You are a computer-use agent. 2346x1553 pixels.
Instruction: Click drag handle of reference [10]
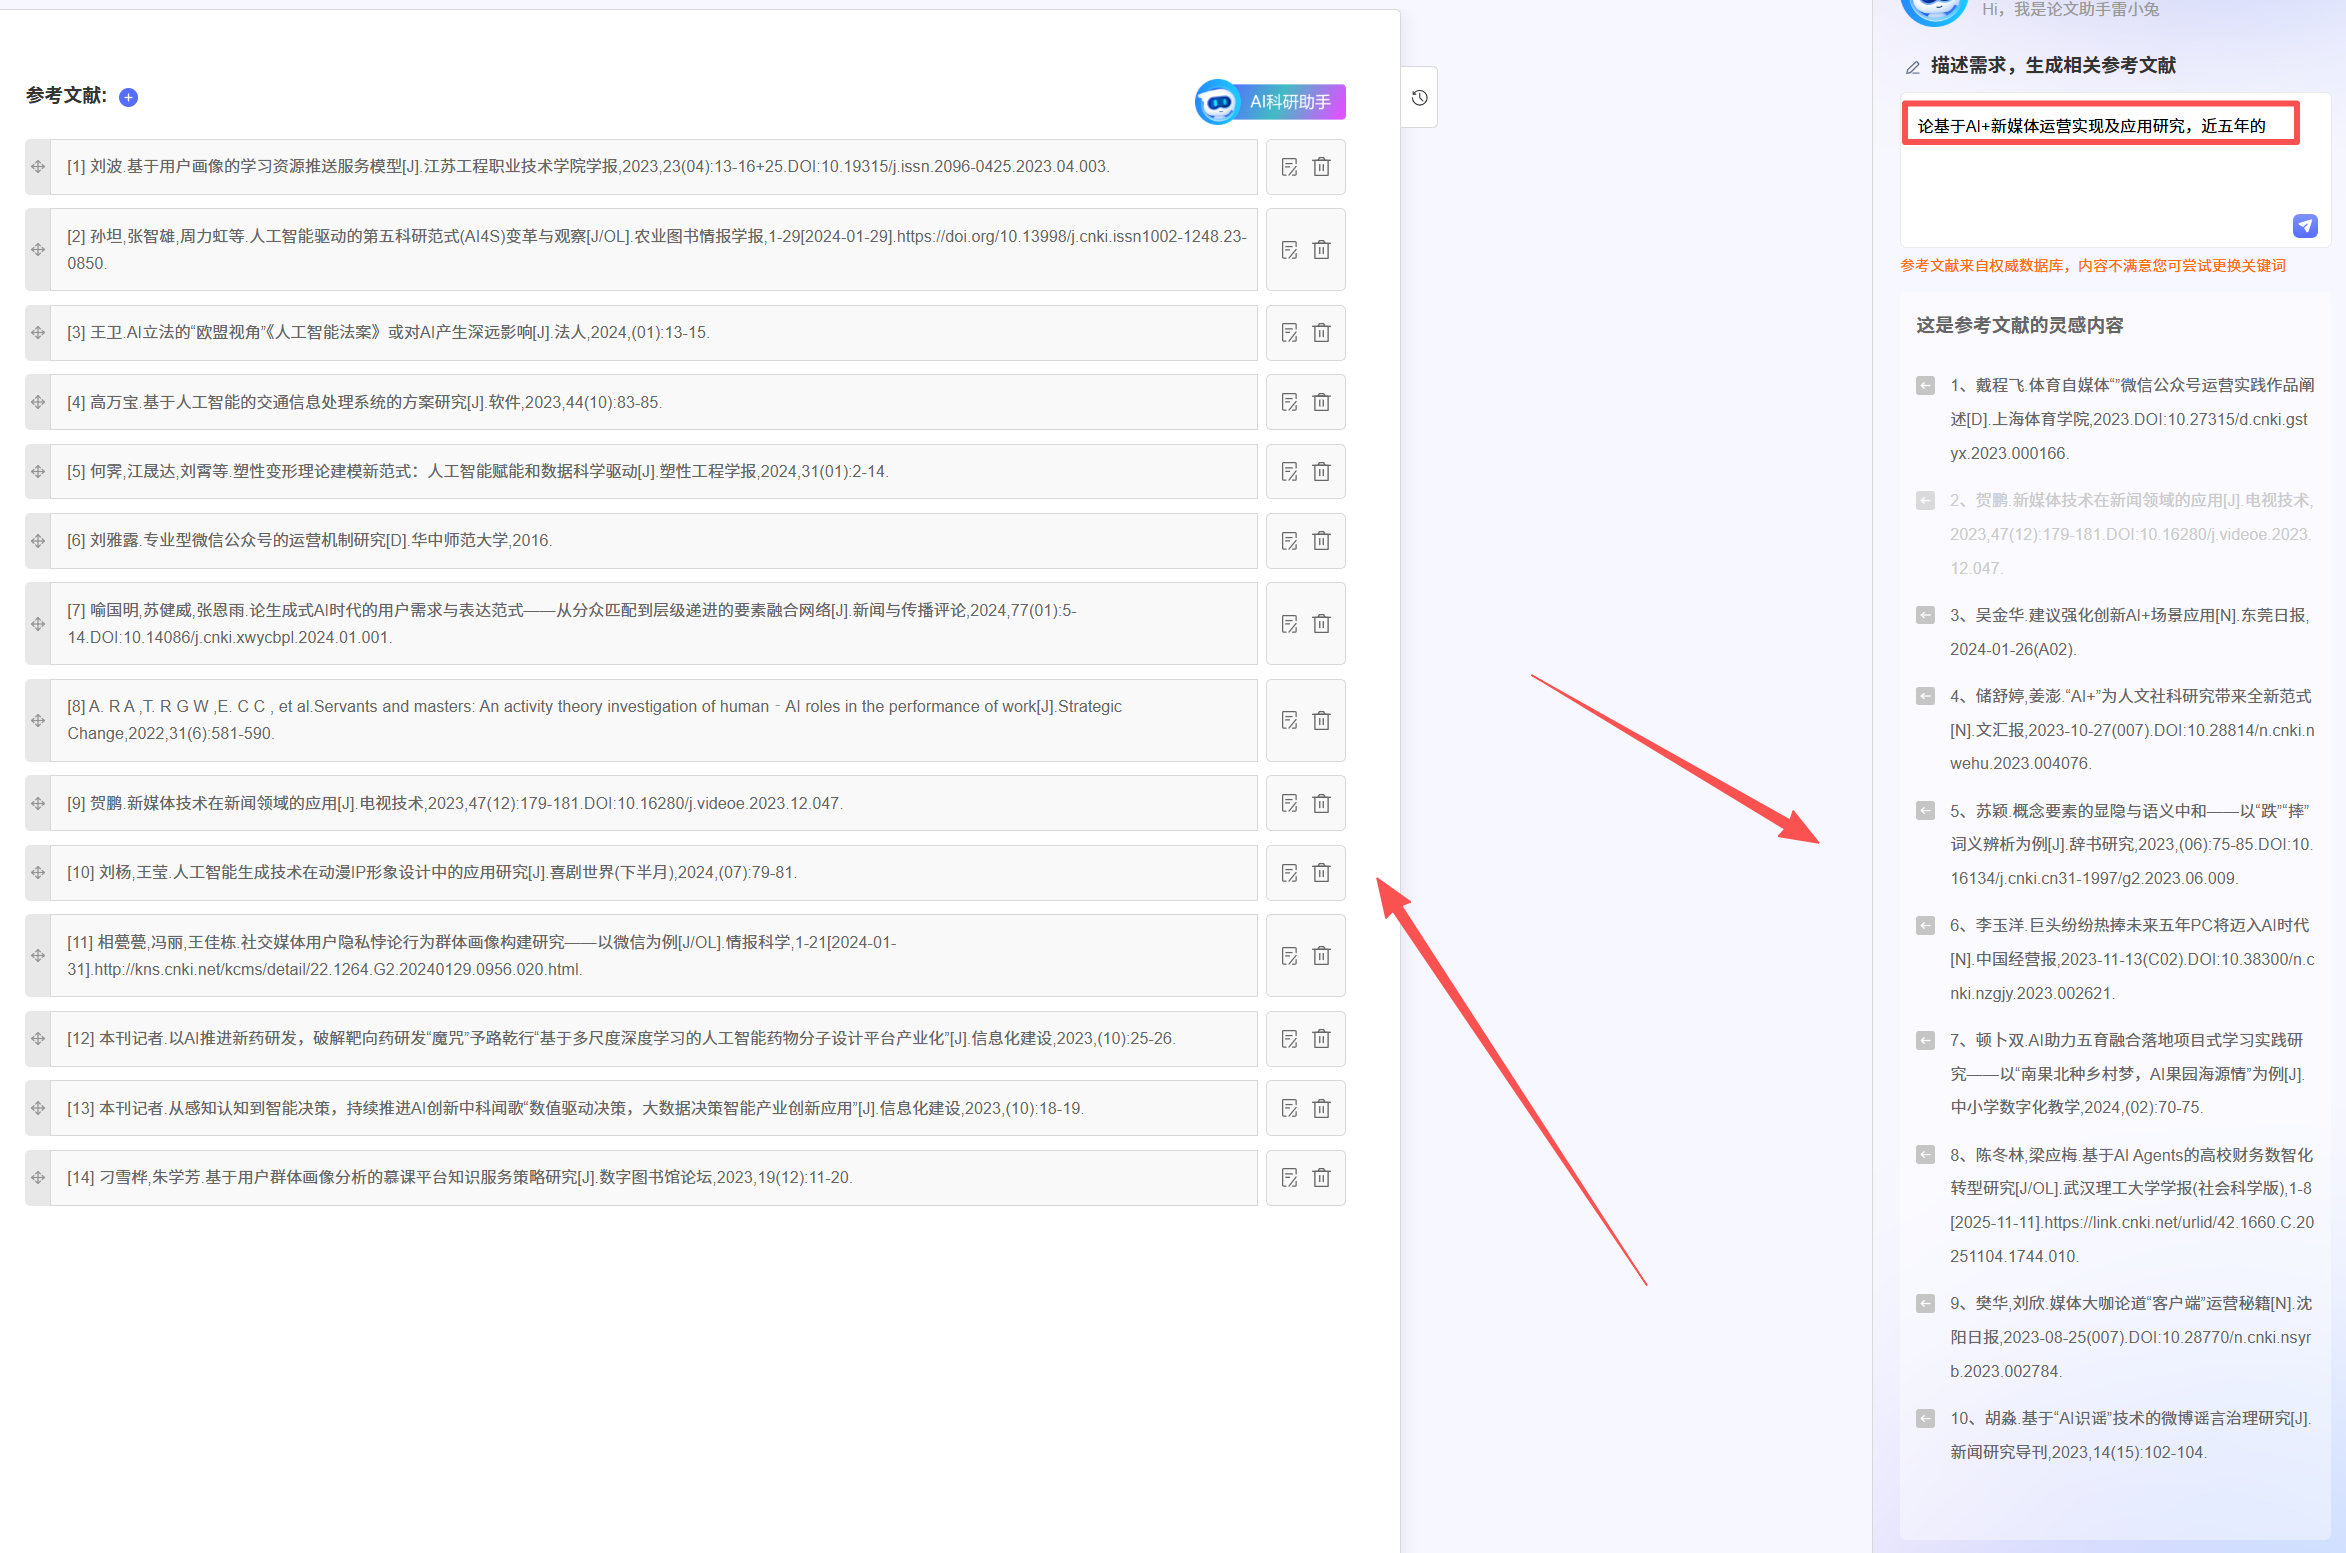(x=38, y=873)
